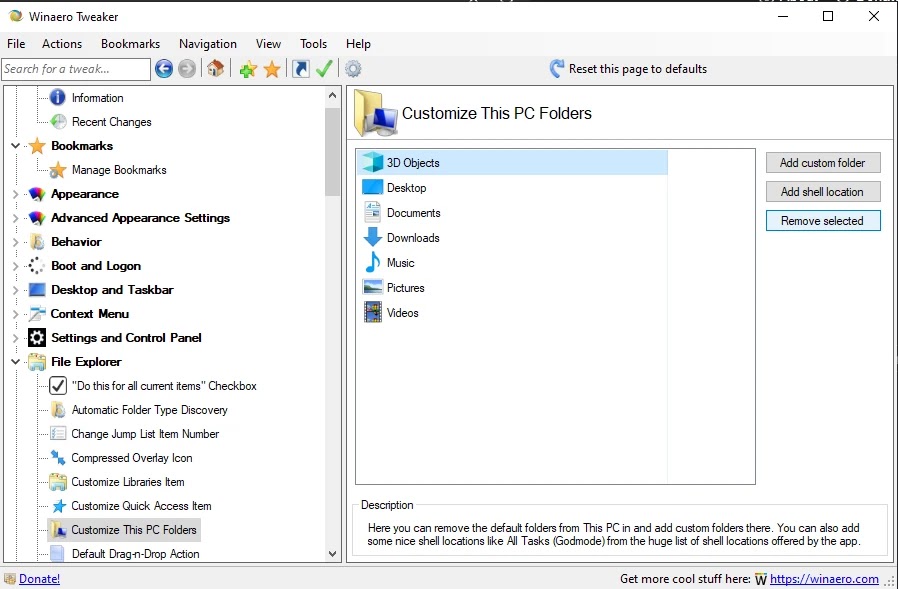Screen dimensions: 898x589
Task: Click the Winaero W logo in status bar
Action: click(761, 579)
